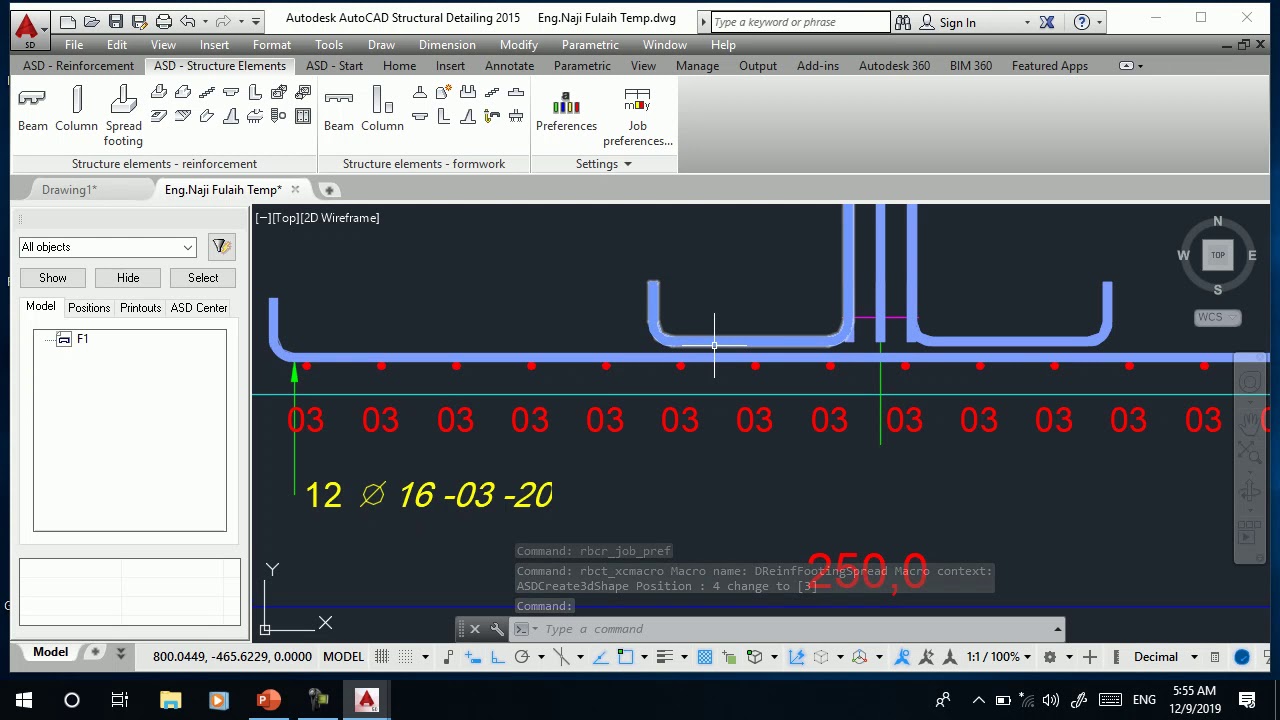The height and width of the screenshot is (720, 1280).
Task: Click the command line wrench customize icon
Action: point(497,629)
